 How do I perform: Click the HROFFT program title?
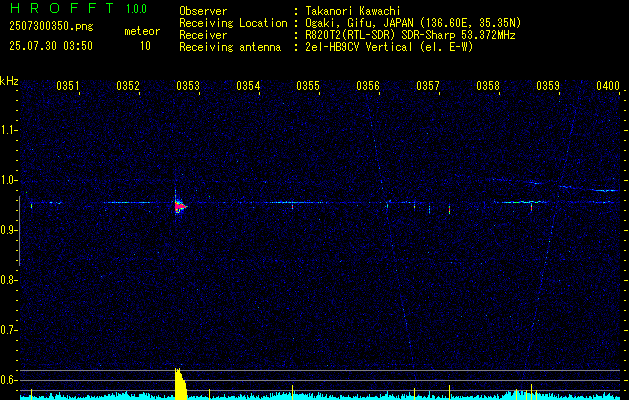pyautogui.click(x=62, y=8)
